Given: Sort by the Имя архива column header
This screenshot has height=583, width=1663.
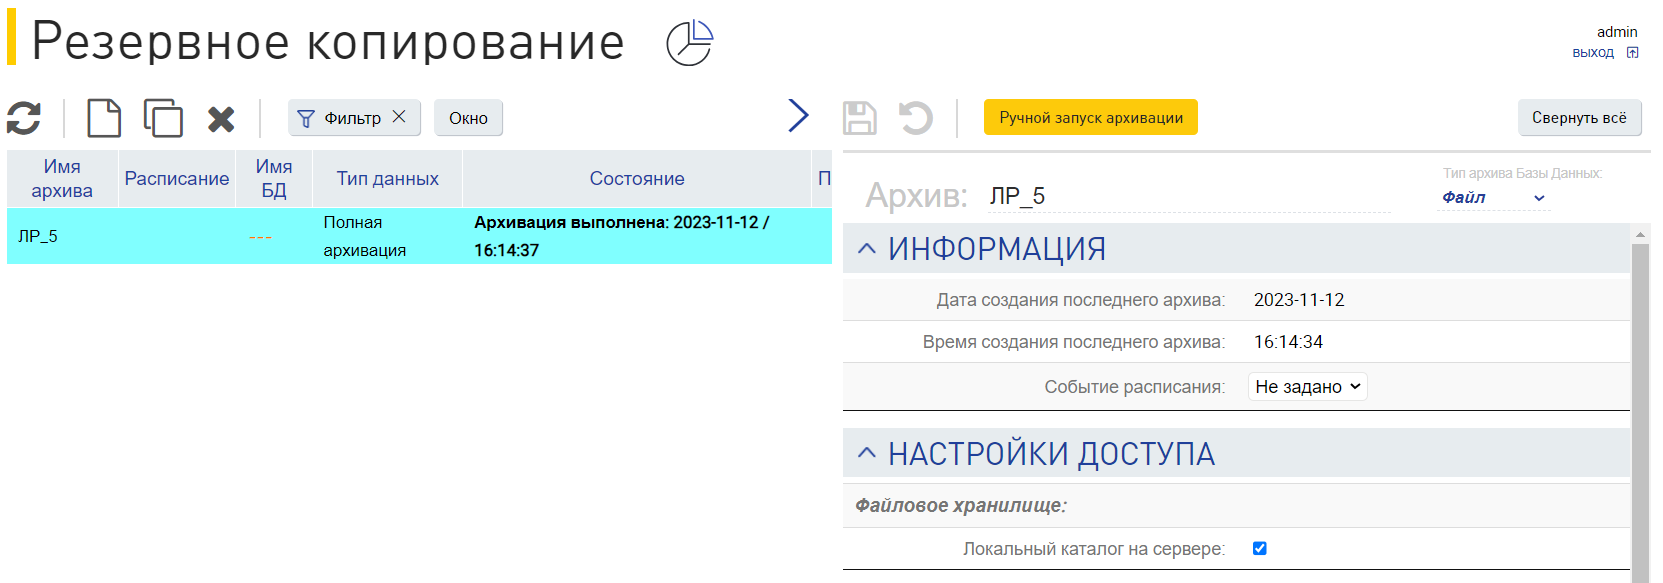Looking at the screenshot, I should pos(62,179).
